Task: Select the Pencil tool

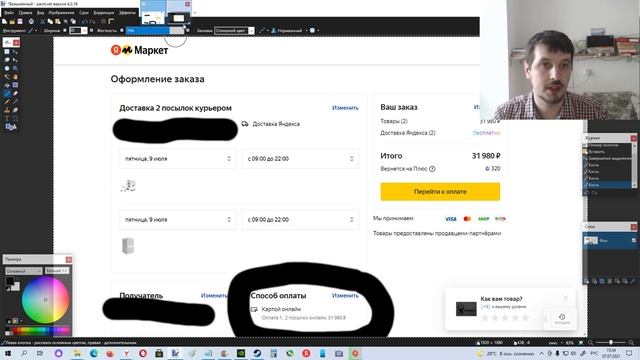Action: coord(7,102)
